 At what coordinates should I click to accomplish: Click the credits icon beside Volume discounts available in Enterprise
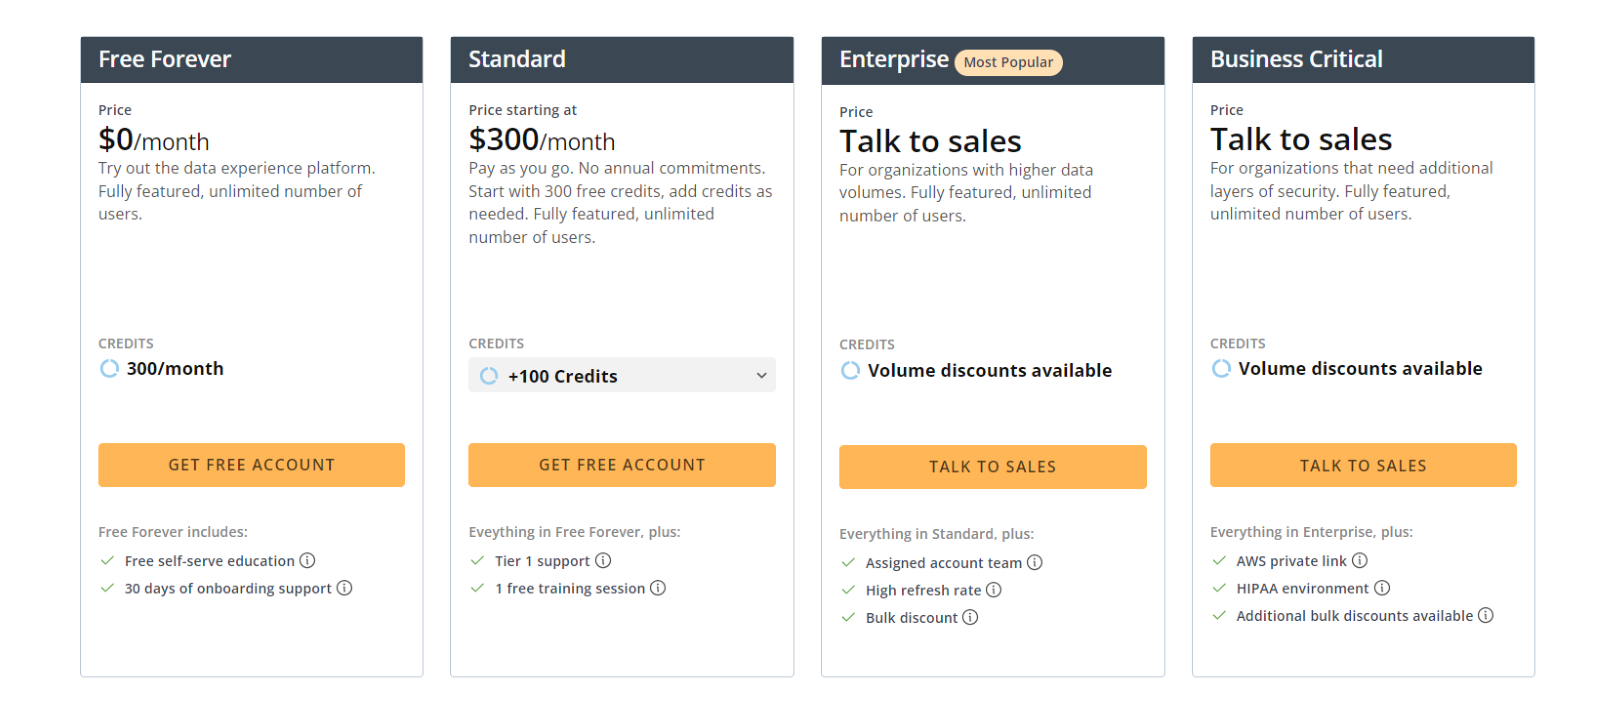tap(850, 370)
